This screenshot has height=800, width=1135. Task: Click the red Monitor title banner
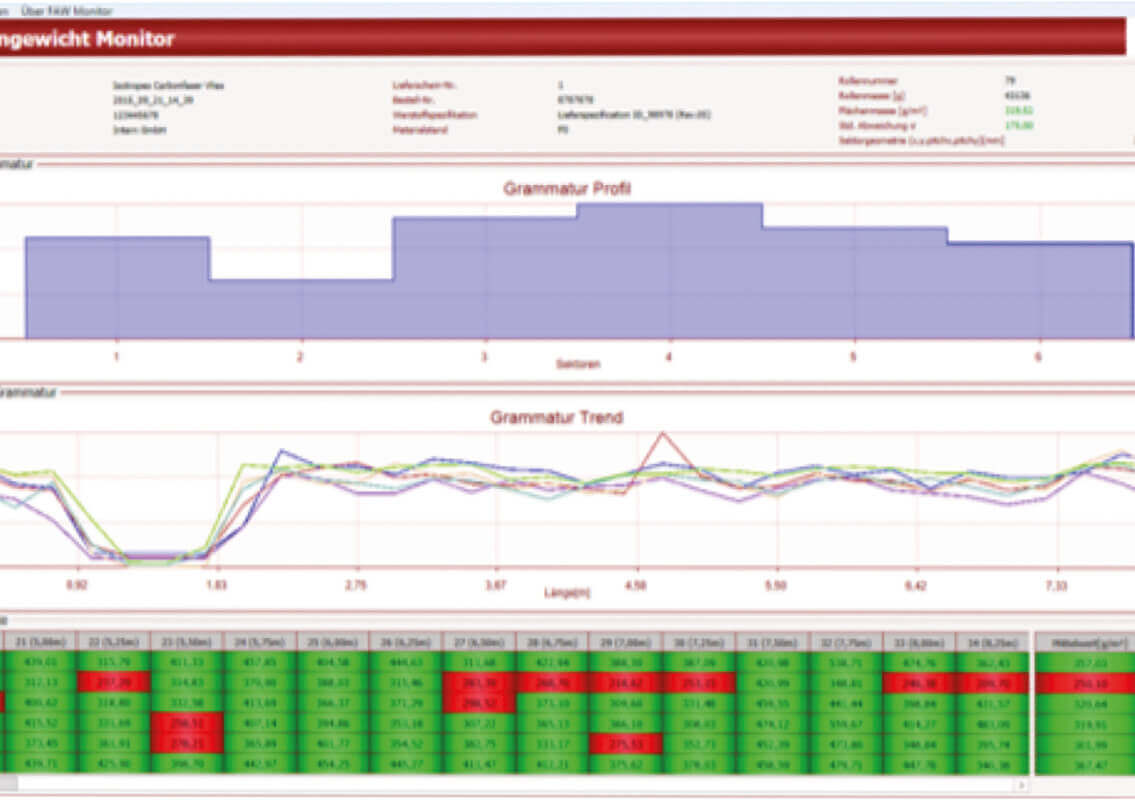click(x=560, y=40)
